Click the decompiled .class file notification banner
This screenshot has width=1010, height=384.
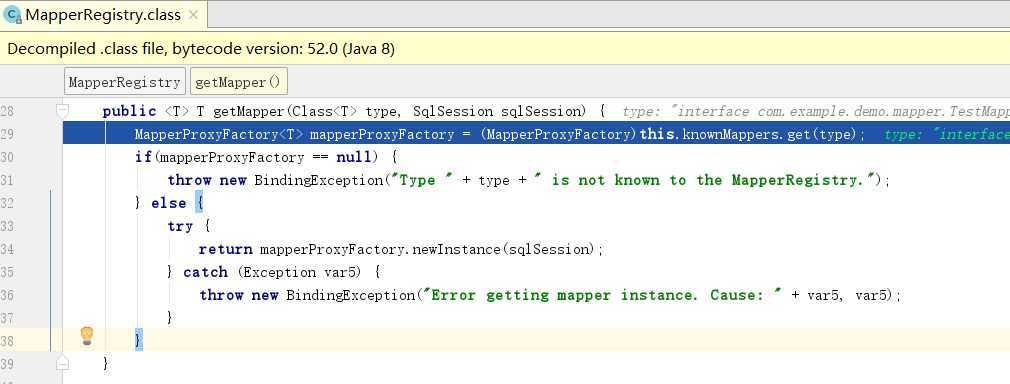505,48
